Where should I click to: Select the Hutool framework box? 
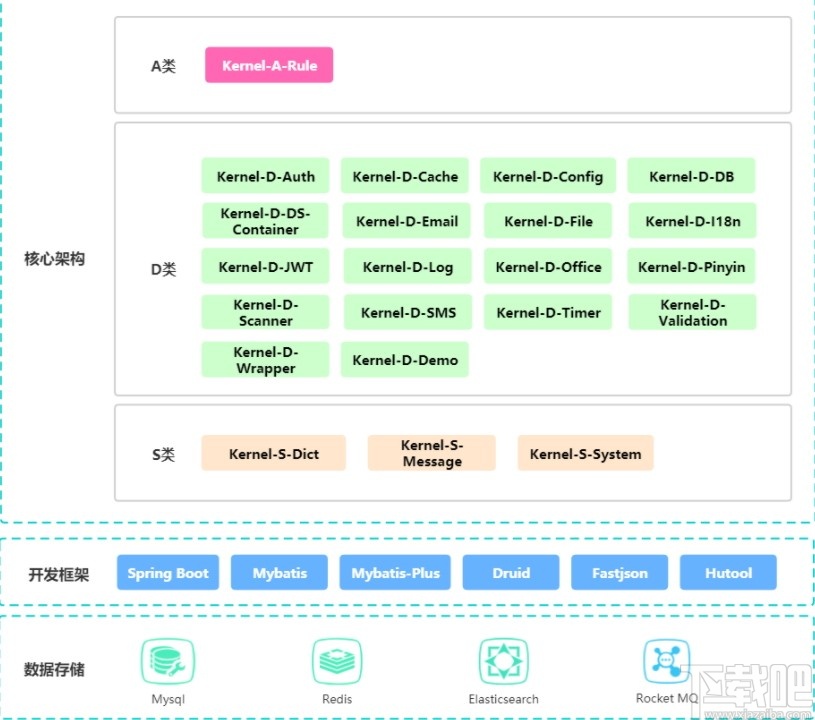(x=728, y=572)
